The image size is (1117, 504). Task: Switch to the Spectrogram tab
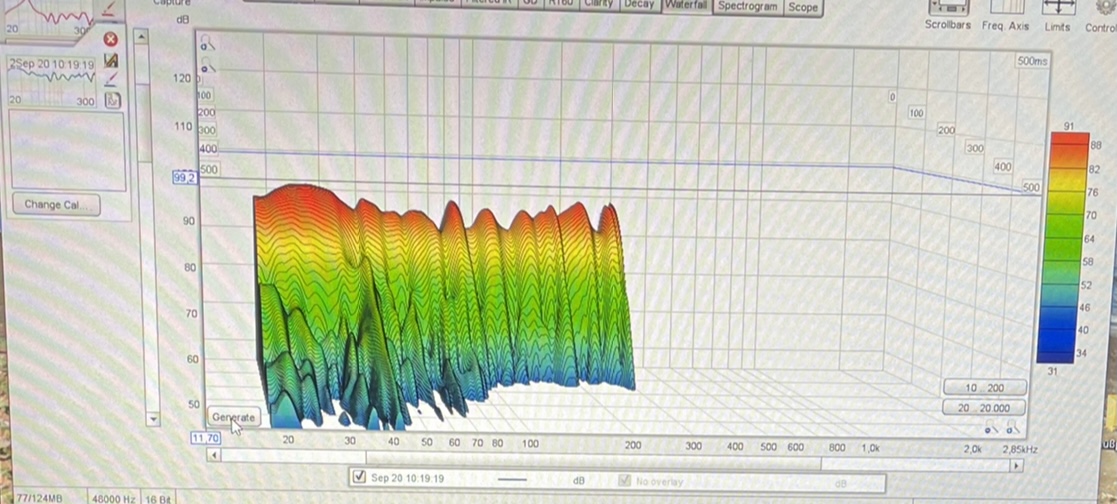pos(747,6)
